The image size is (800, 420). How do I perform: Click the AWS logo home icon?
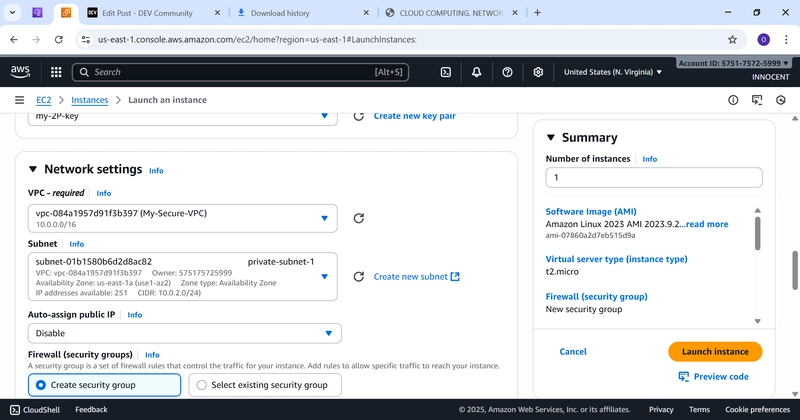click(x=20, y=72)
